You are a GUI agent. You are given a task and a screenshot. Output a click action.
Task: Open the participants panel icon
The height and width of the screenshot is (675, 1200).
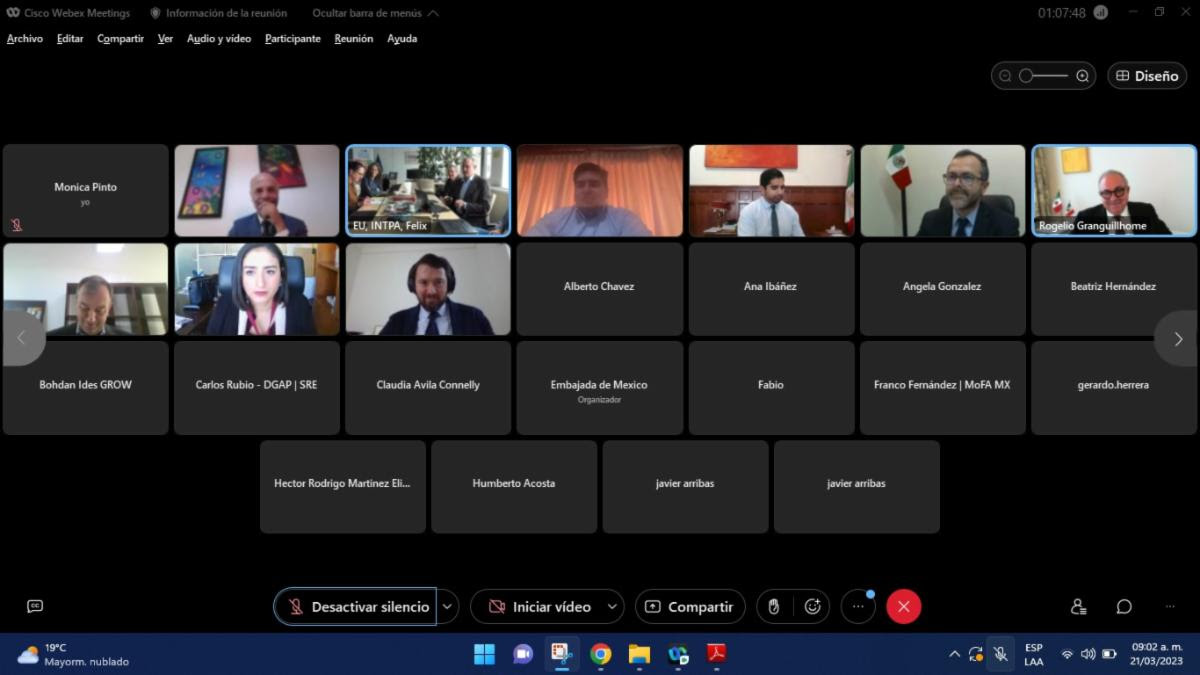tap(1078, 606)
